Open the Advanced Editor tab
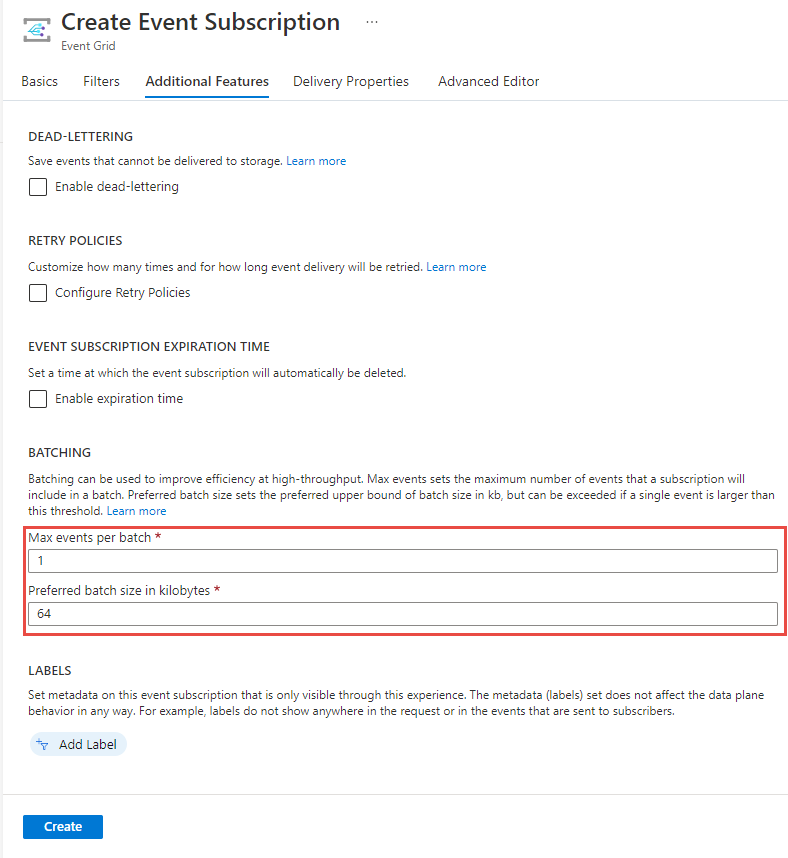 (488, 81)
